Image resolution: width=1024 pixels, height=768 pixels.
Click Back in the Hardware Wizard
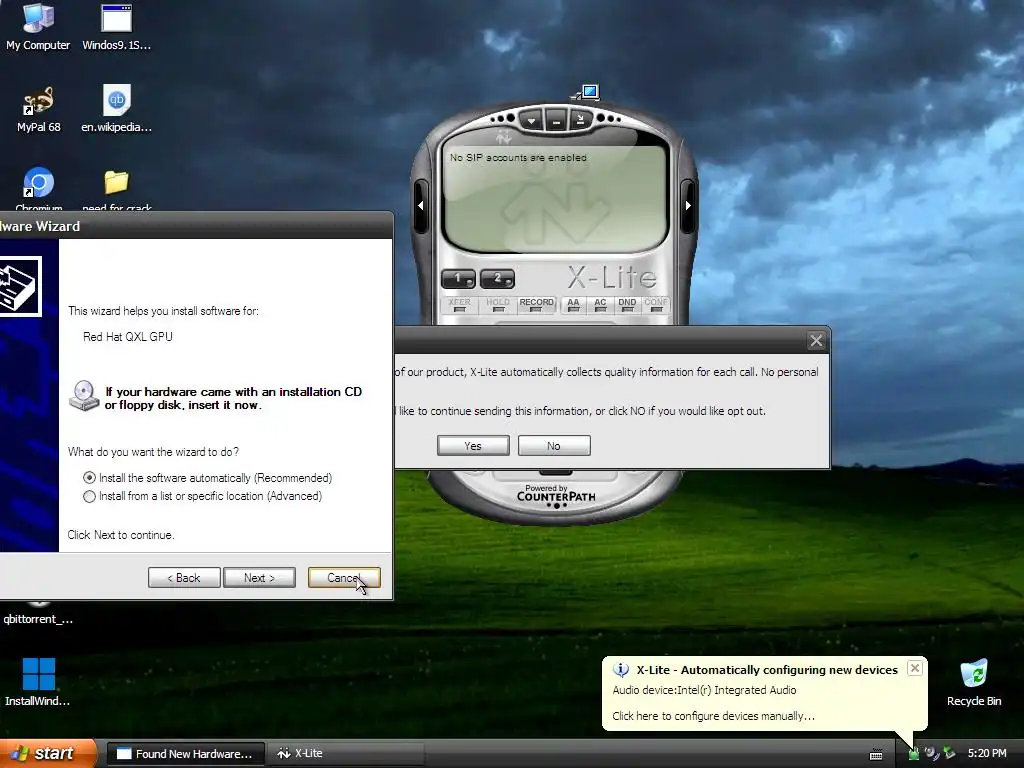184,578
